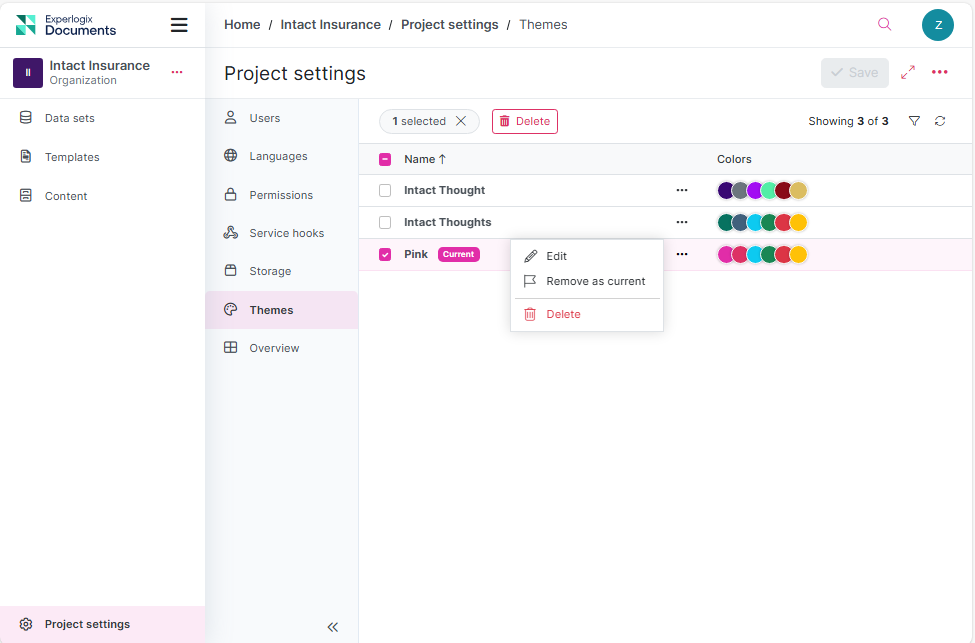Uncheck the Pink theme checkbox
975x643 pixels.
[x=385, y=254]
